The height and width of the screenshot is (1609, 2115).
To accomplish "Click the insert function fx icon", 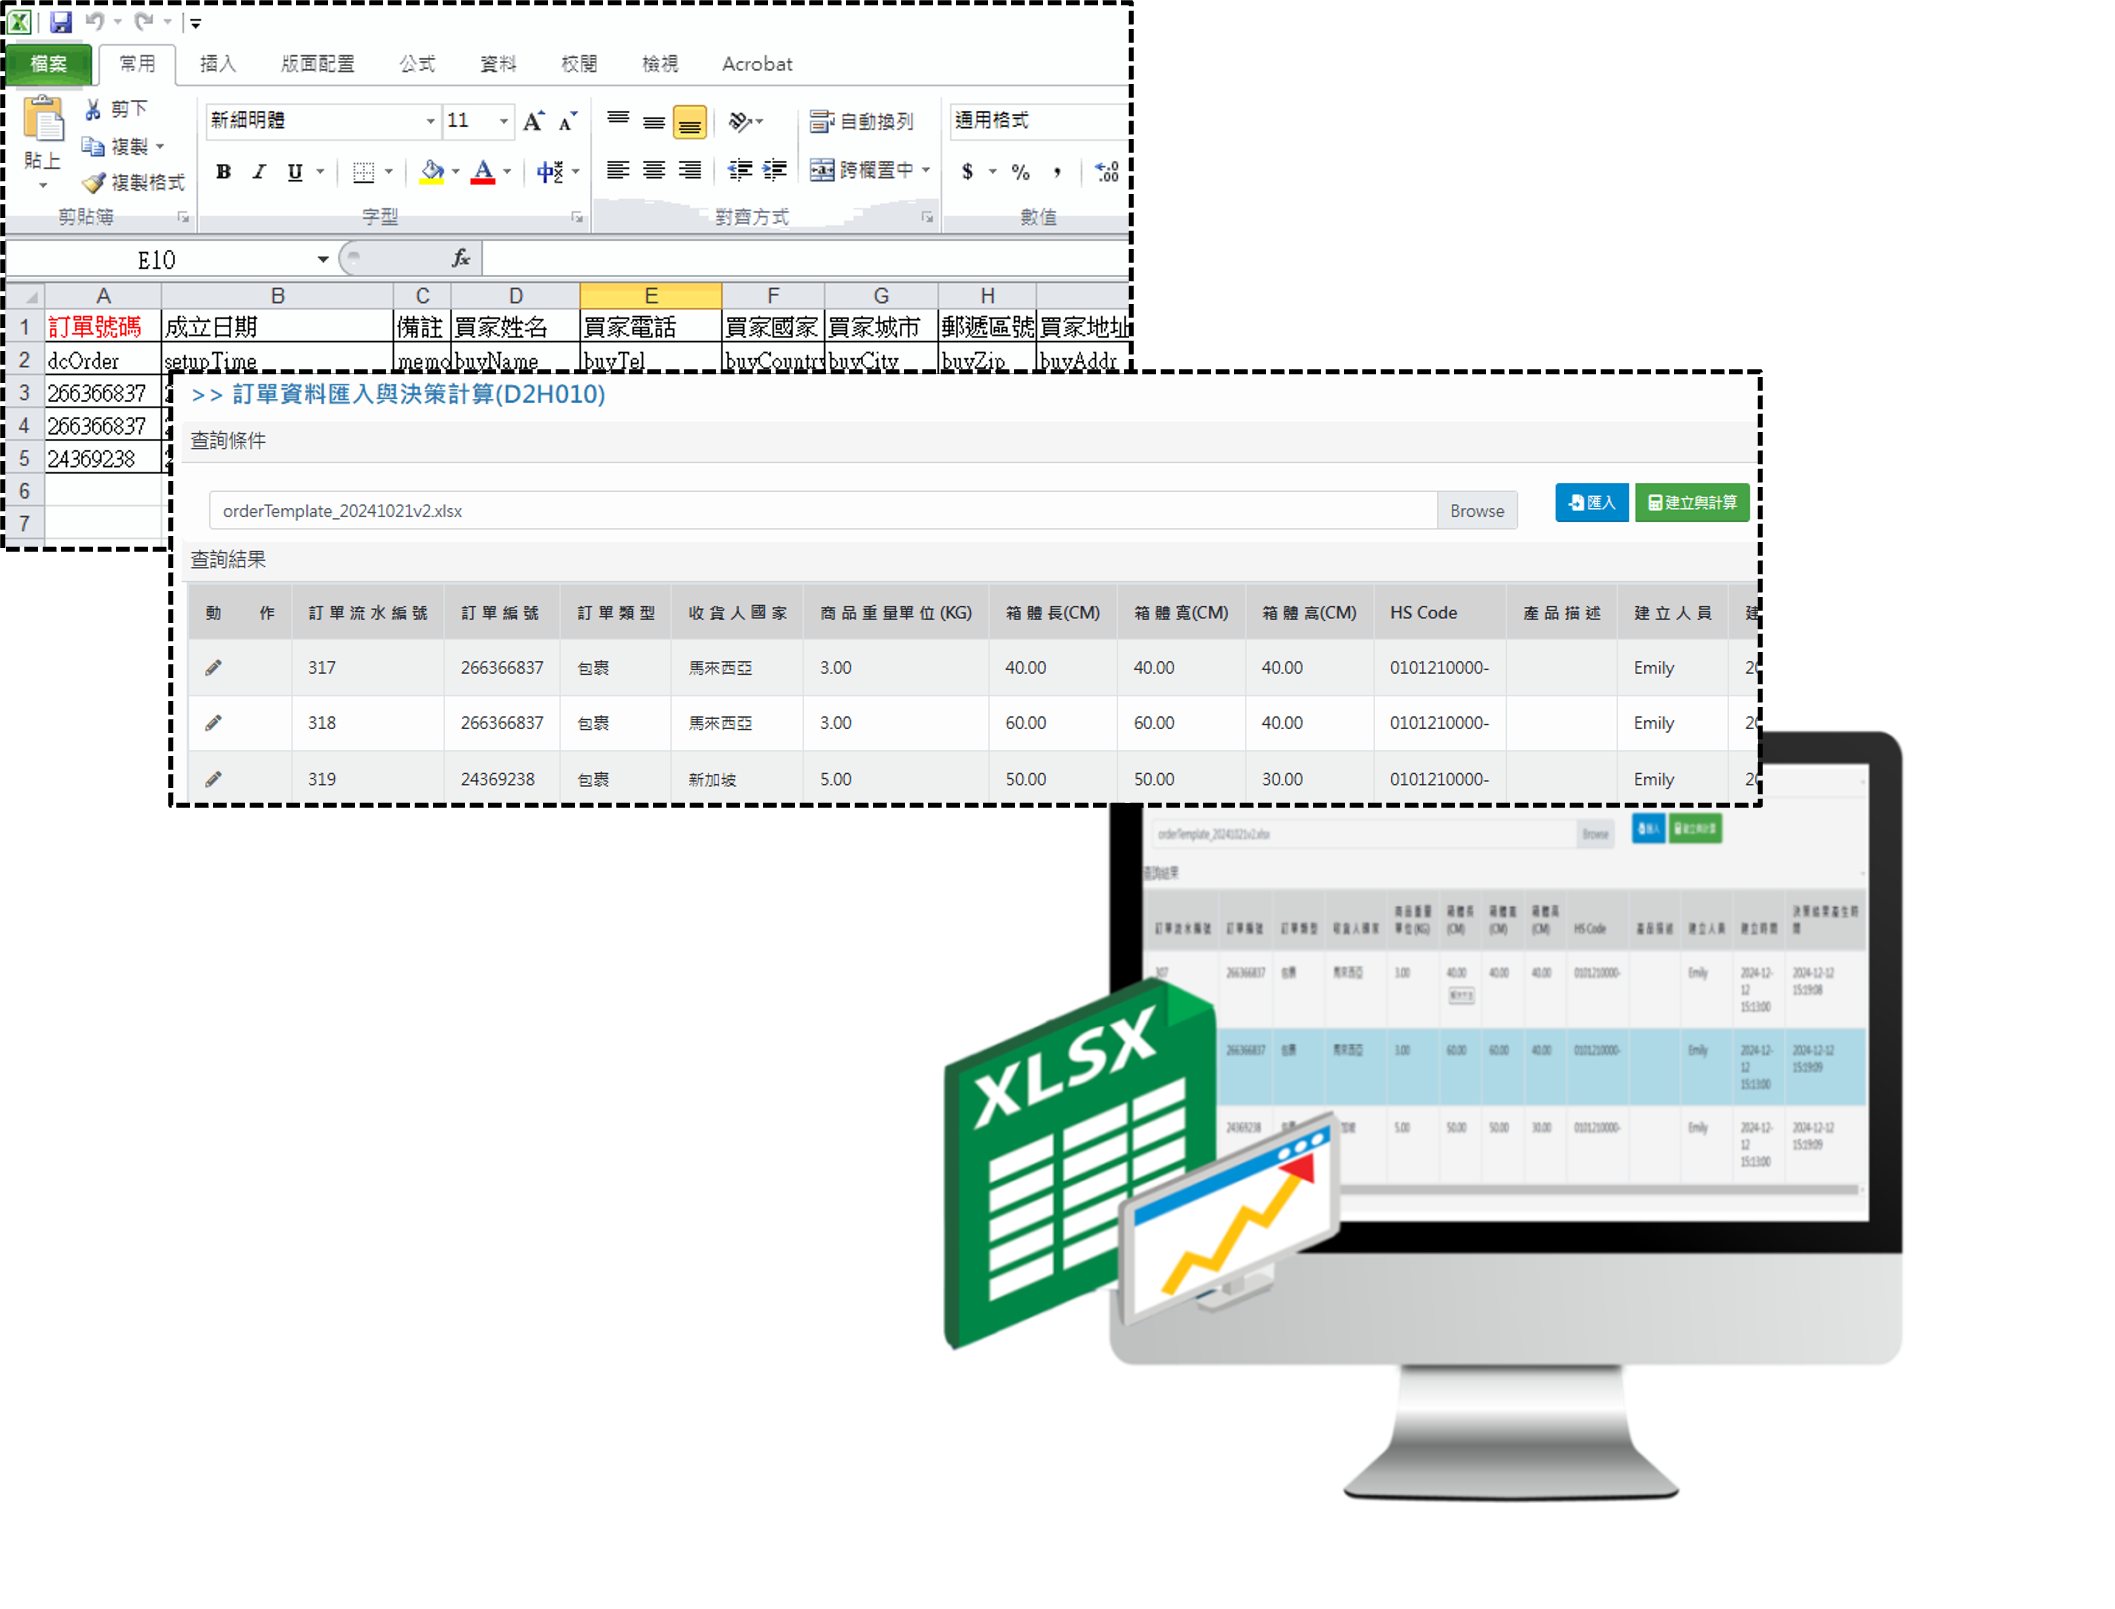I will pos(461,259).
